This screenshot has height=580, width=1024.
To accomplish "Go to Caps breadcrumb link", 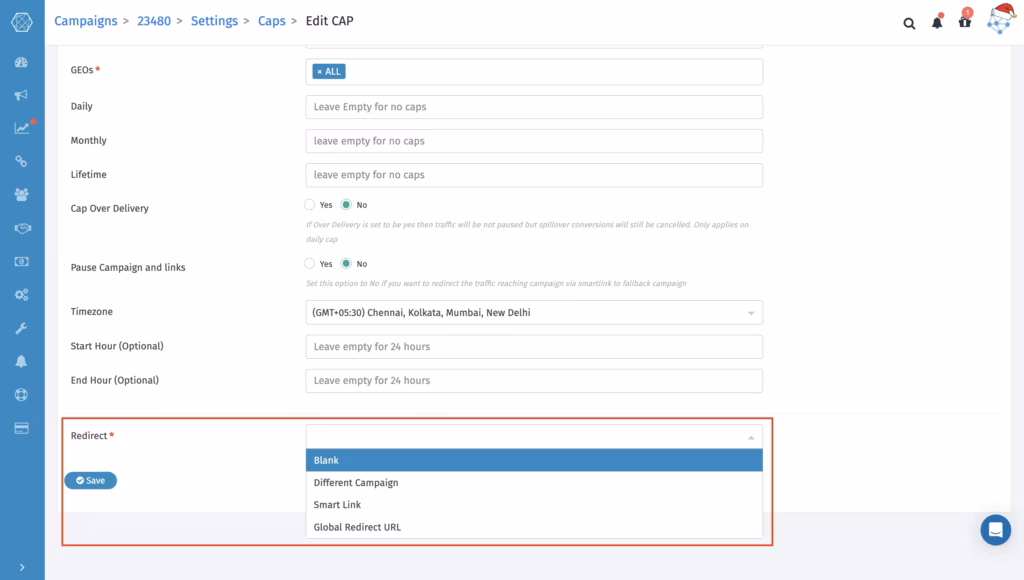I will point(272,21).
